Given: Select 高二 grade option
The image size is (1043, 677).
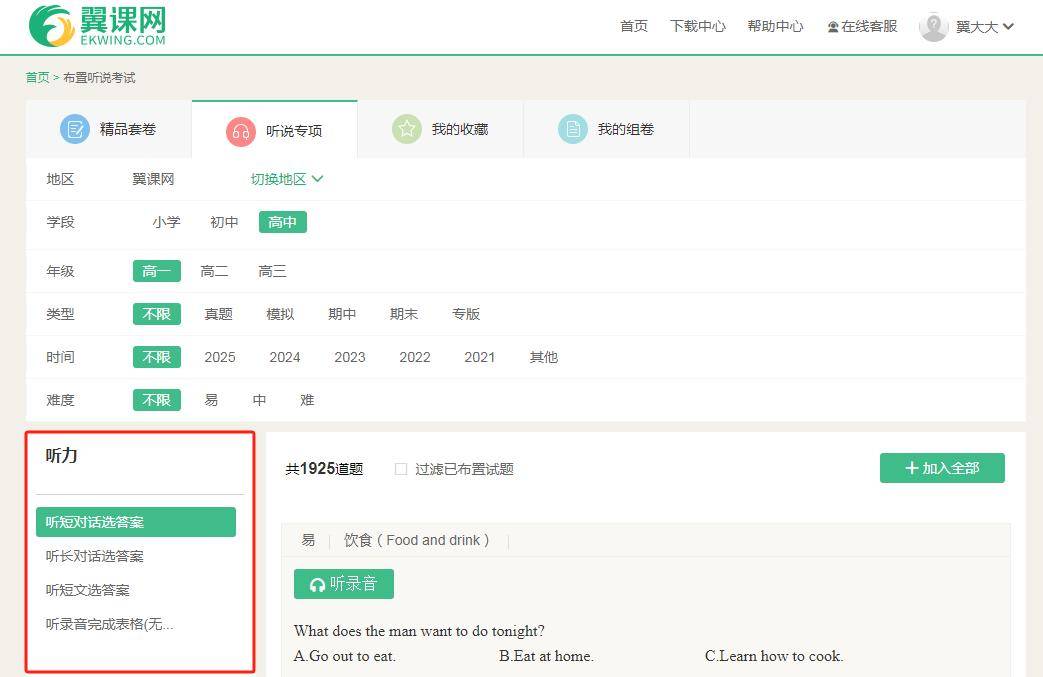Looking at the screenshot, I should click(214, 271).
